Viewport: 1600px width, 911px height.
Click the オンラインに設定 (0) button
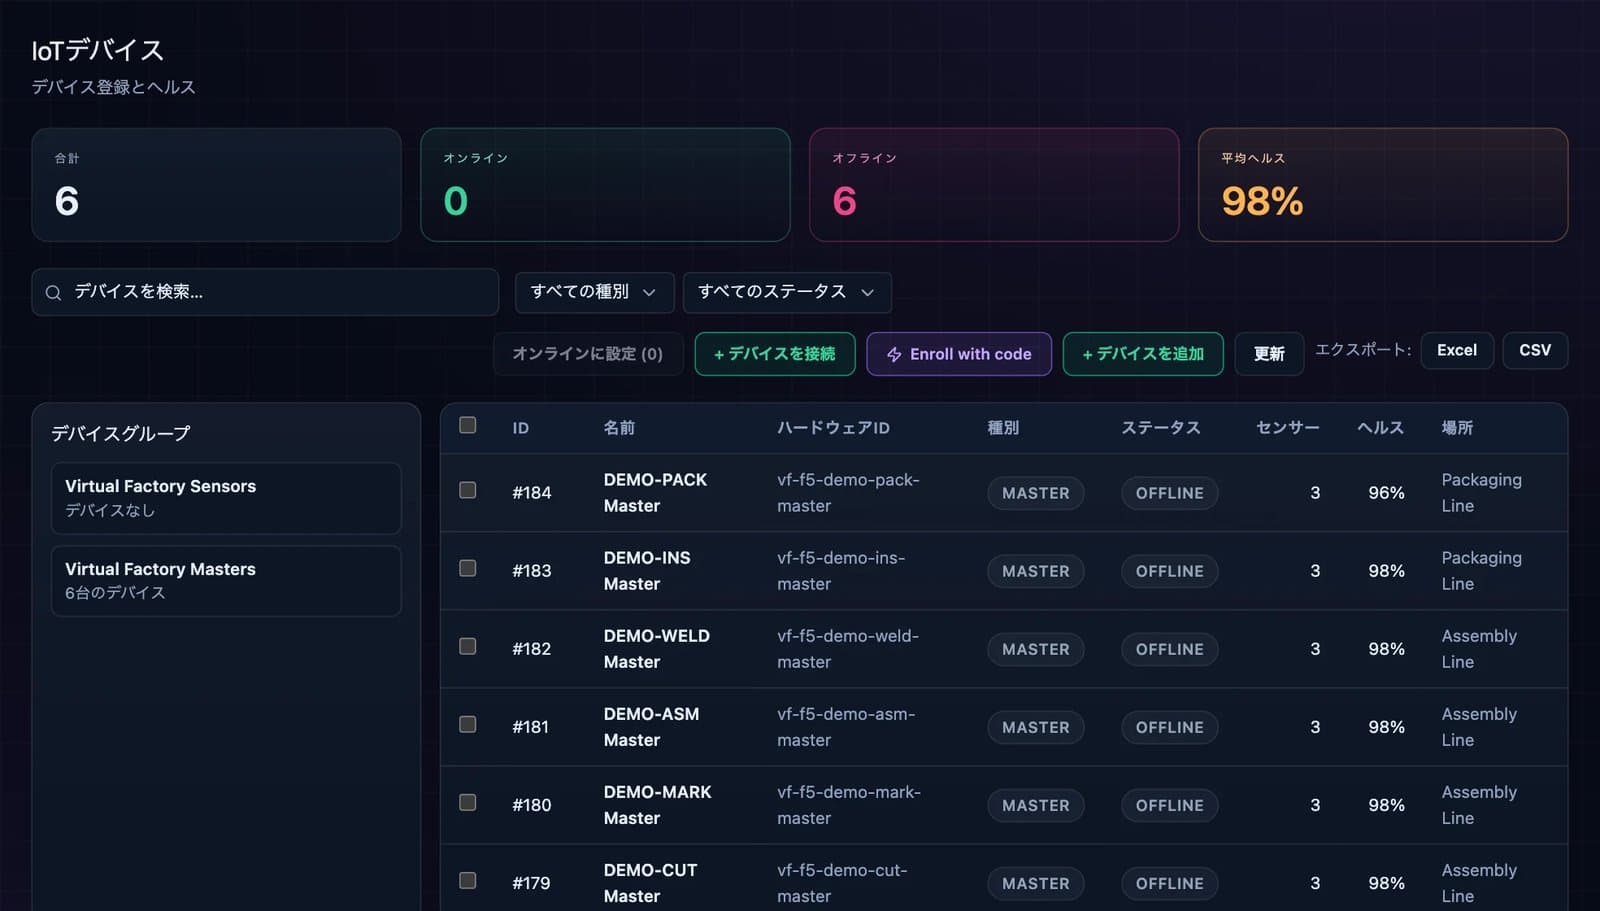[588, 354]
